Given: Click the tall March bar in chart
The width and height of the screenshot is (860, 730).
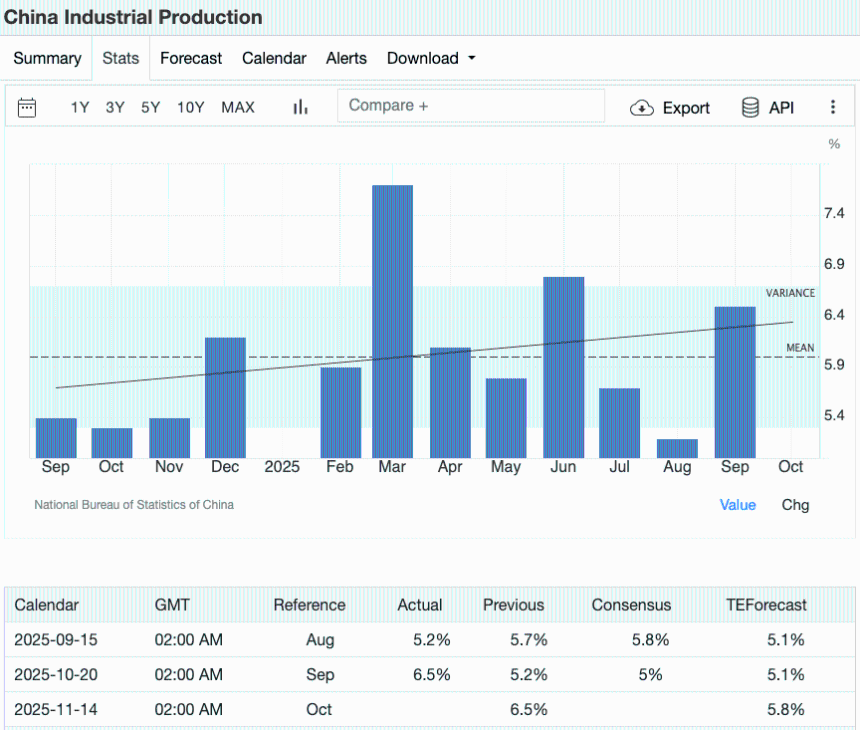Looking at the screenshot, I should point(393,320).
